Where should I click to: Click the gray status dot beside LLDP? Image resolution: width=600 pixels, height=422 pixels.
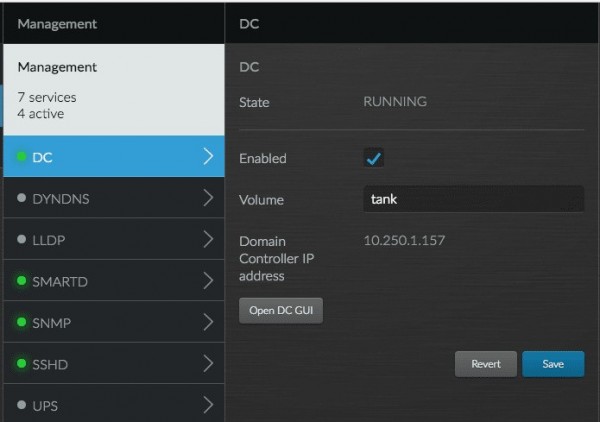click(22, 239)
